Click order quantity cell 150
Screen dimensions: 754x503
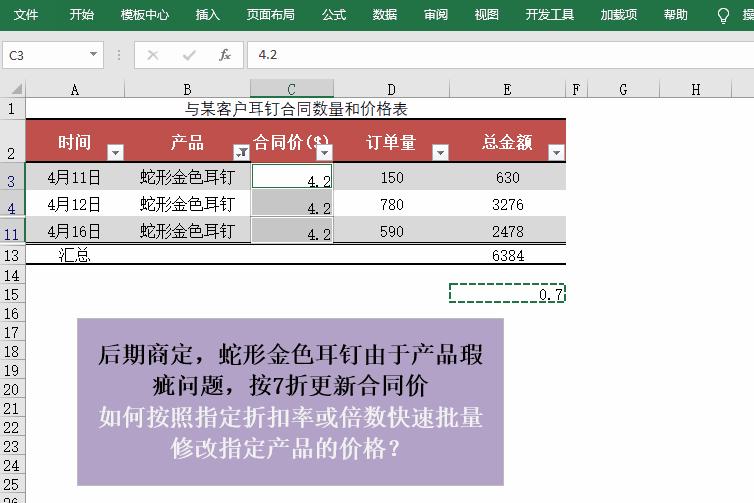coord(391,177)
